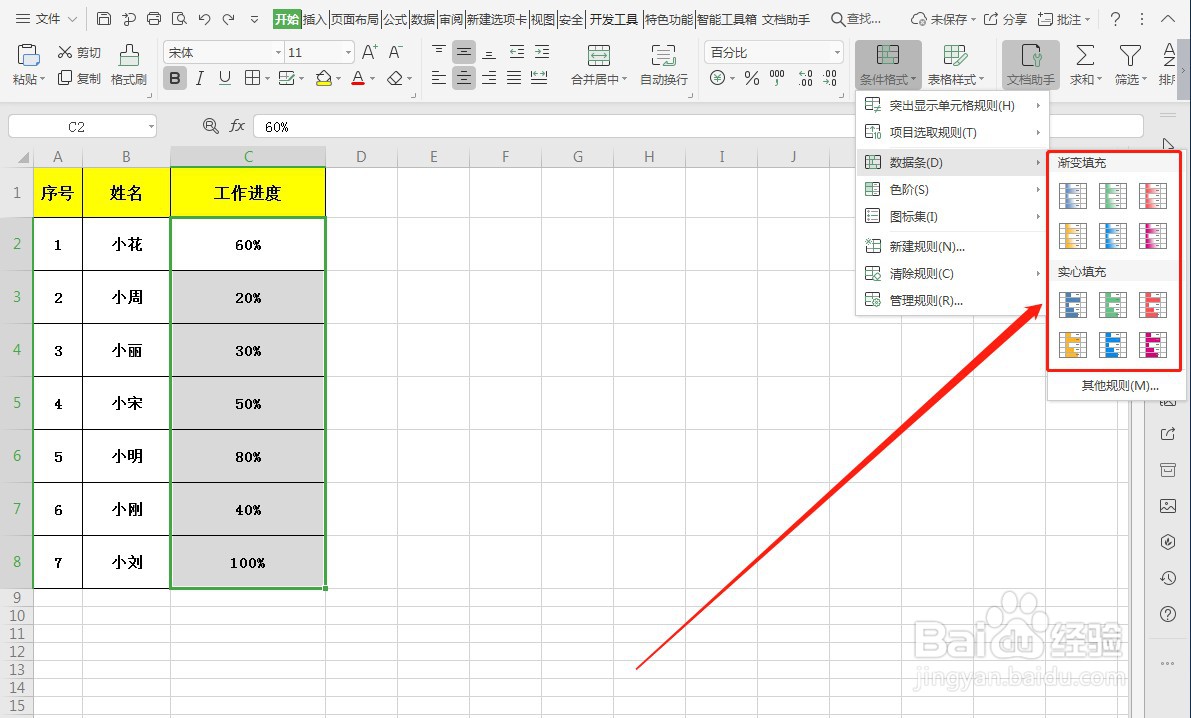Click the 分享 (Share) button
The image size is (1191, 718).
pos(1005,19)
